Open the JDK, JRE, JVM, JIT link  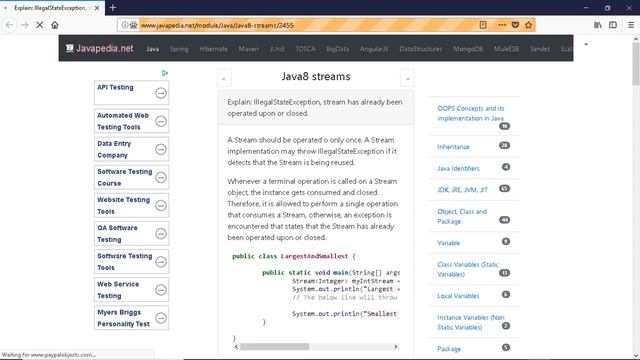tap(462, 190)
